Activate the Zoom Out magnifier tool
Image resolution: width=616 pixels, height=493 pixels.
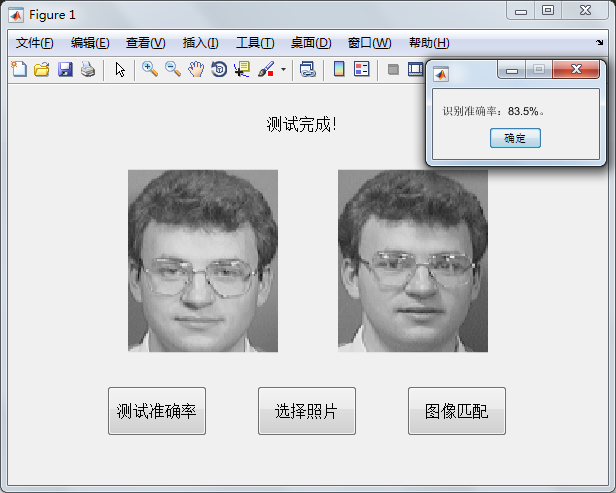click(173, 69)
